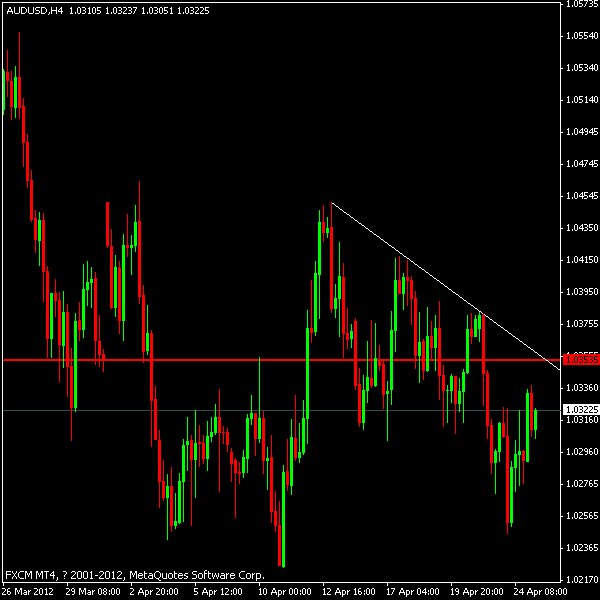Click the 1.04150 price scale value
Image resolution: width=600 pixels, height=600 pixels.
pyautogui.click(x=582, y=260)
